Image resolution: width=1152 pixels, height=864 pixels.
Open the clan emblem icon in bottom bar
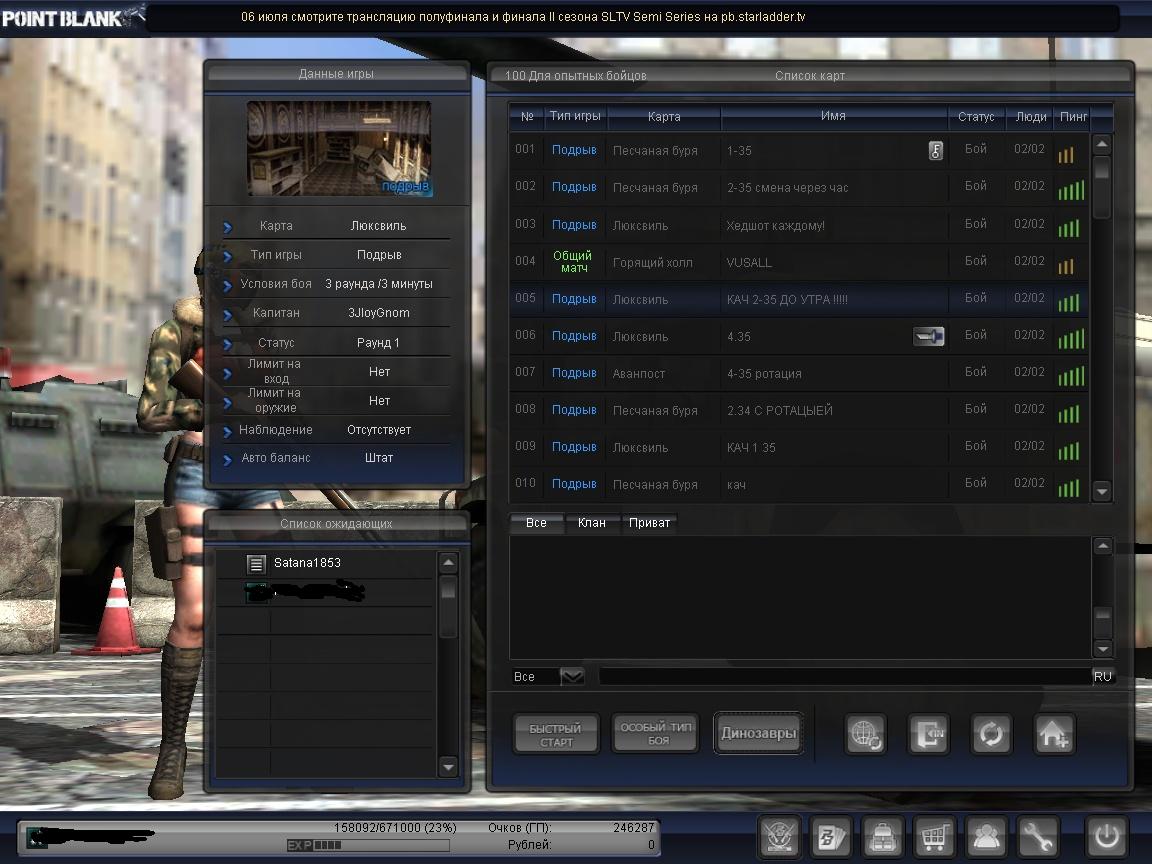(778, 835)
